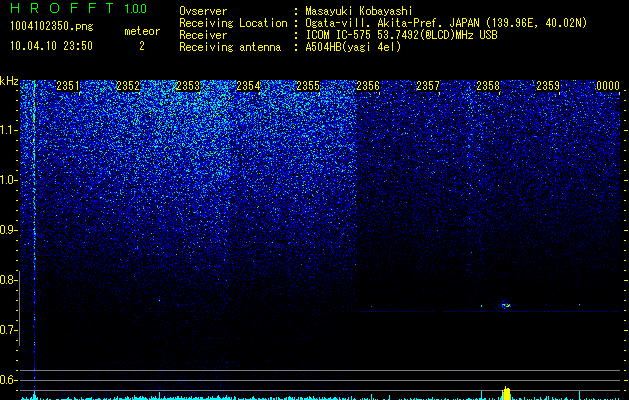
Task: Pick the 2358 time marker
Action: (488, 86)
